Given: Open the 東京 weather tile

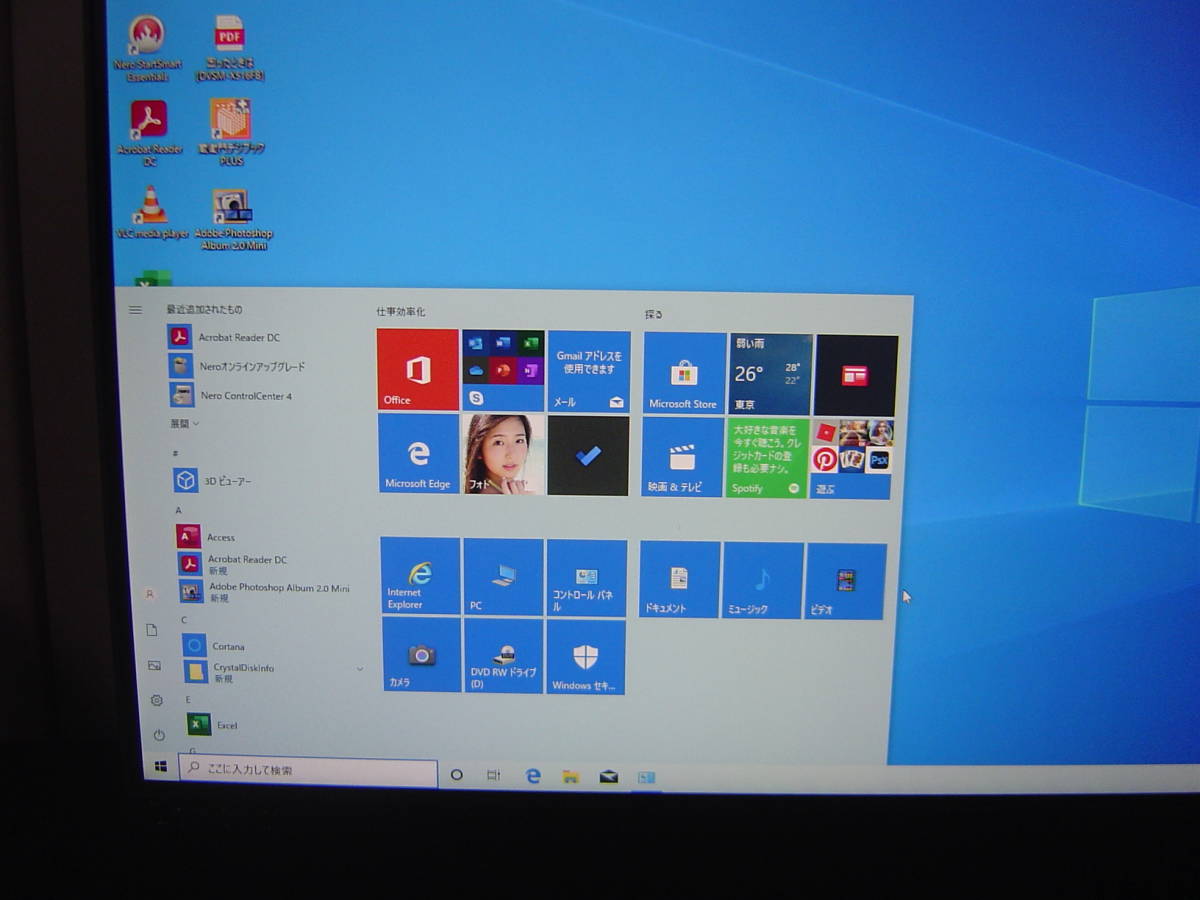Looking at the screenshot, I should (x=770, y=374).
